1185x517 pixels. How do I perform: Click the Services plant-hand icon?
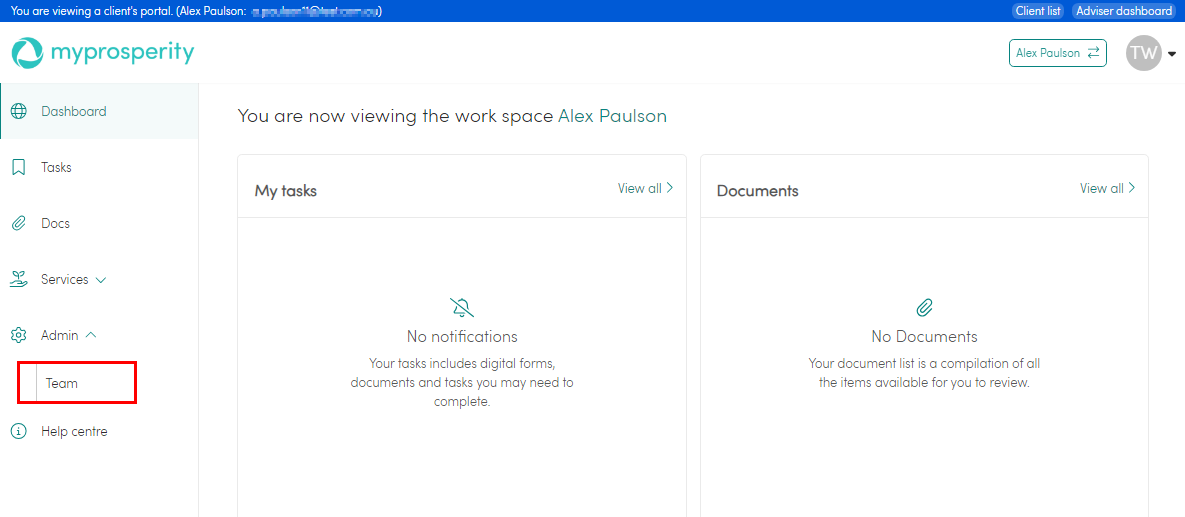18,279
